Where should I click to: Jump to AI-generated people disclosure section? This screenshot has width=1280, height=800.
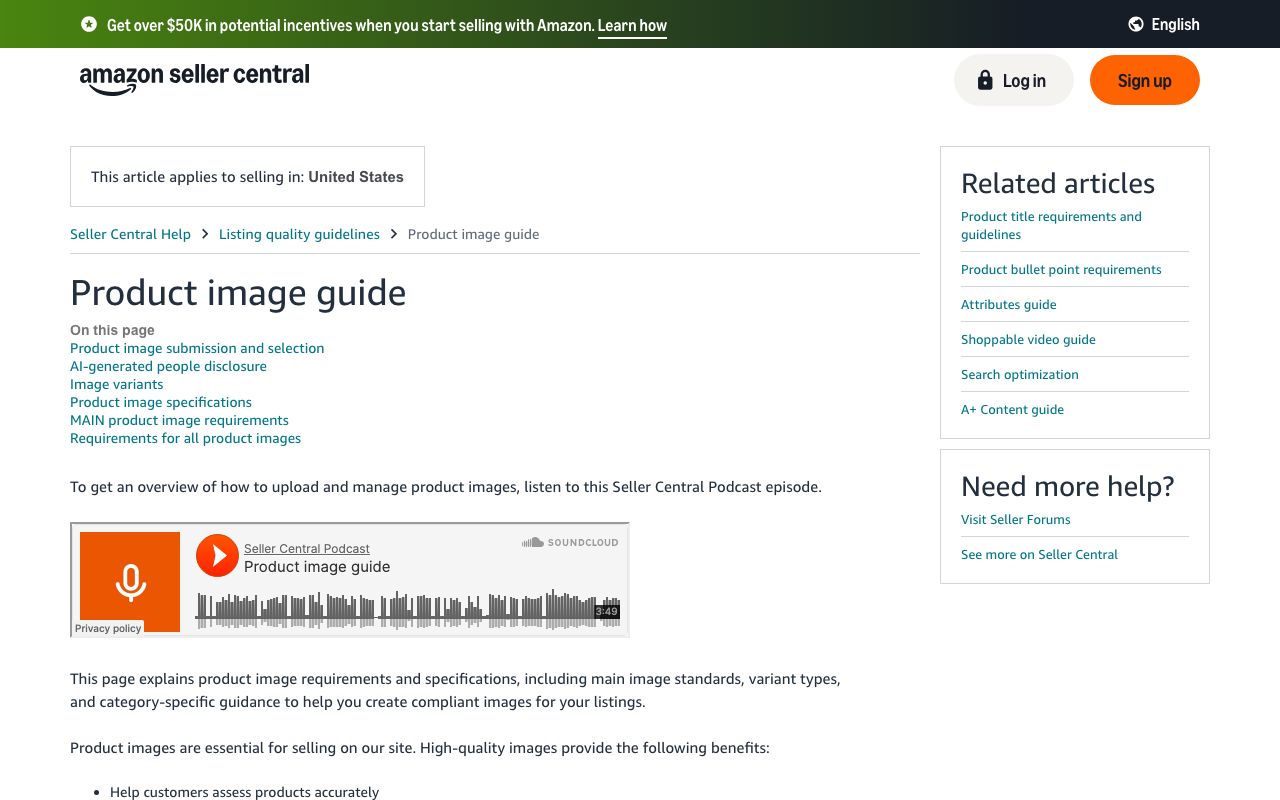point(168,366)
